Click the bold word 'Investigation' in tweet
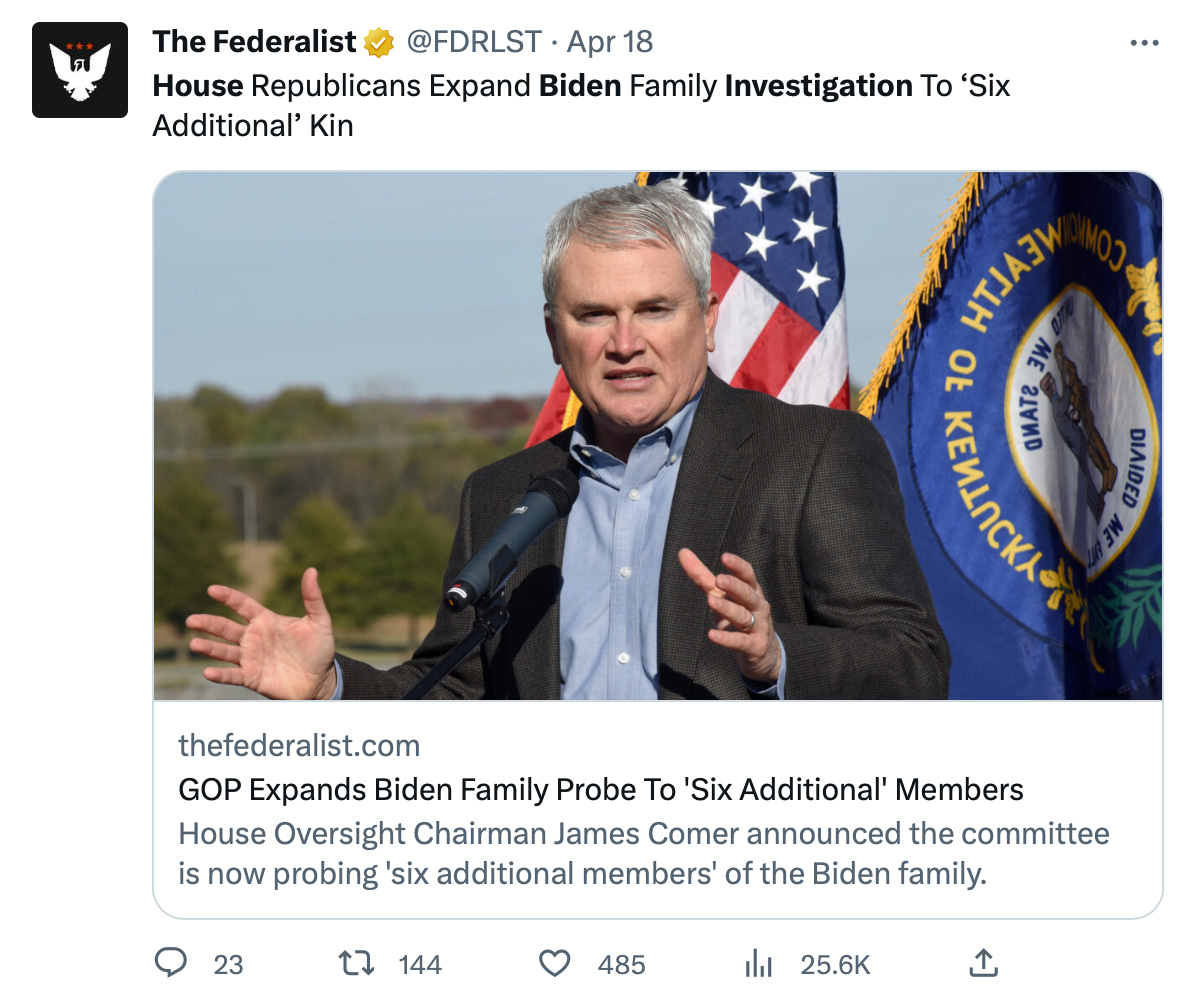Image resolution: width=1190 pixels, height=998 pixels. tap(818, 86)
